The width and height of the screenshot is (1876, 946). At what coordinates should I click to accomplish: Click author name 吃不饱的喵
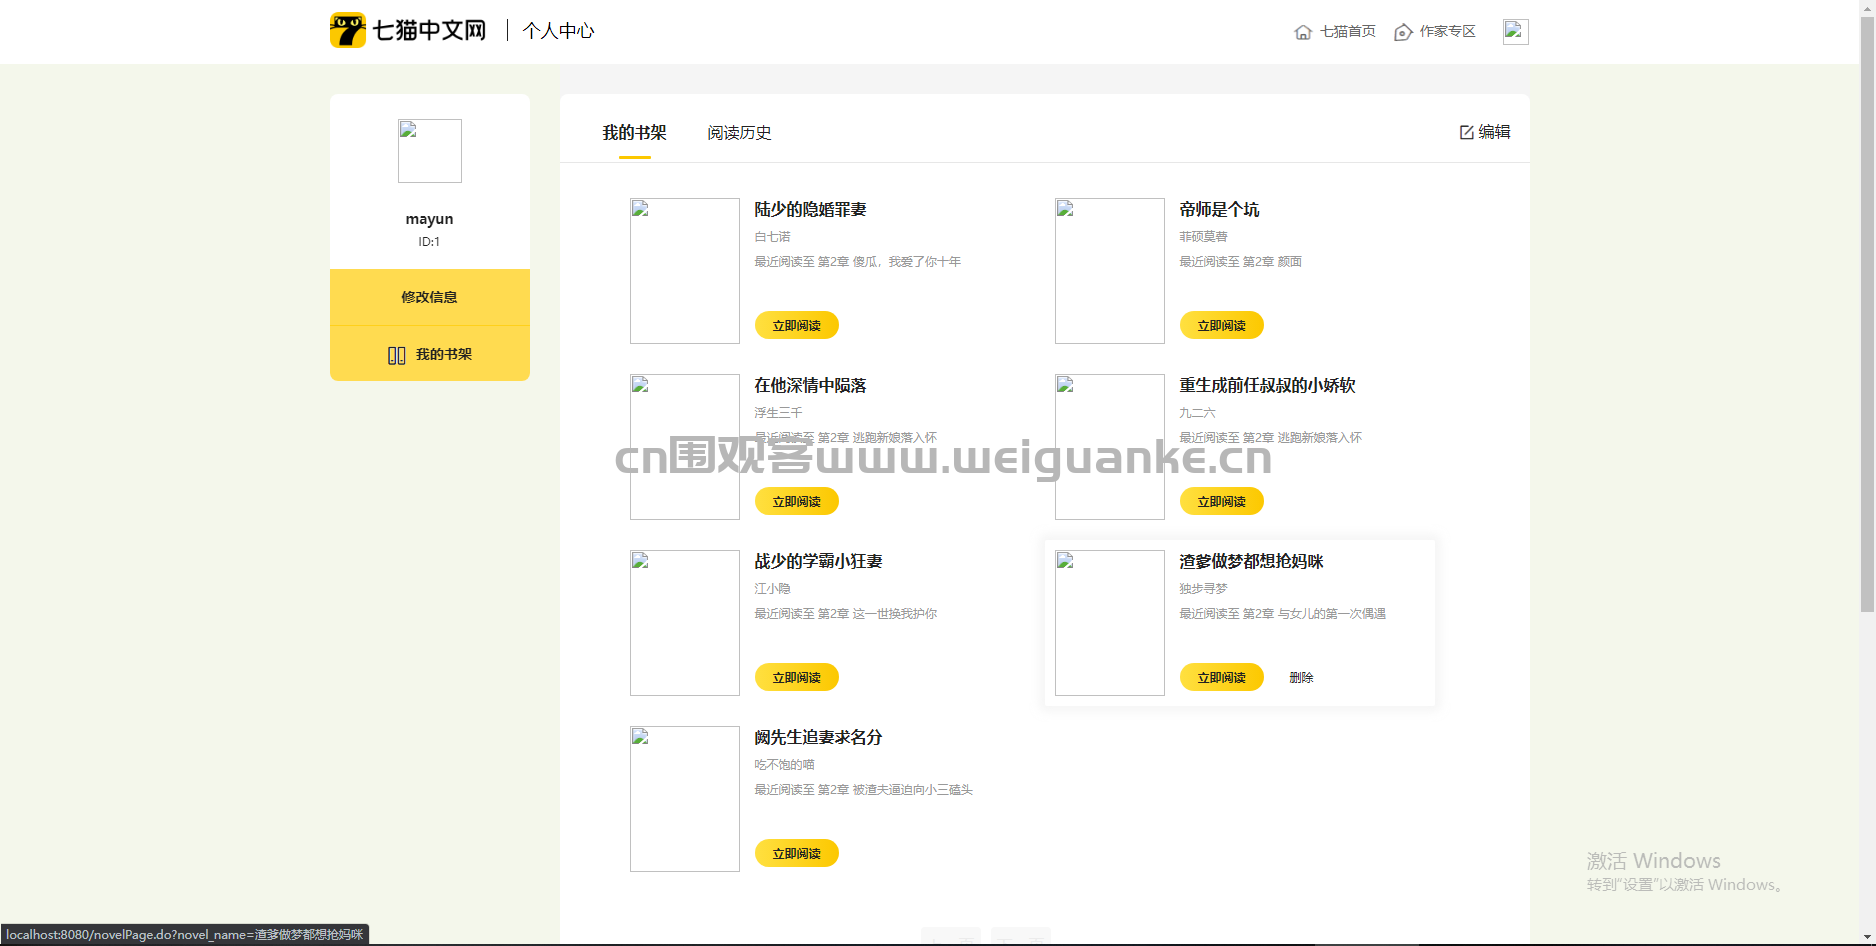[x=784, y=765]
